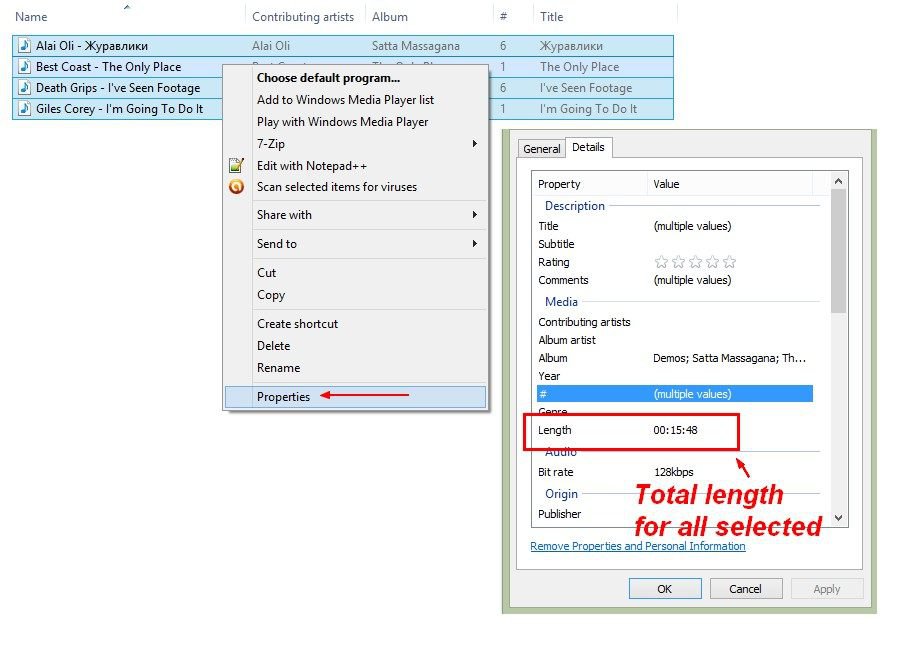The image size is (923, 669).
Task: Select the Delete option in context menu
Action: pos(273,346)
